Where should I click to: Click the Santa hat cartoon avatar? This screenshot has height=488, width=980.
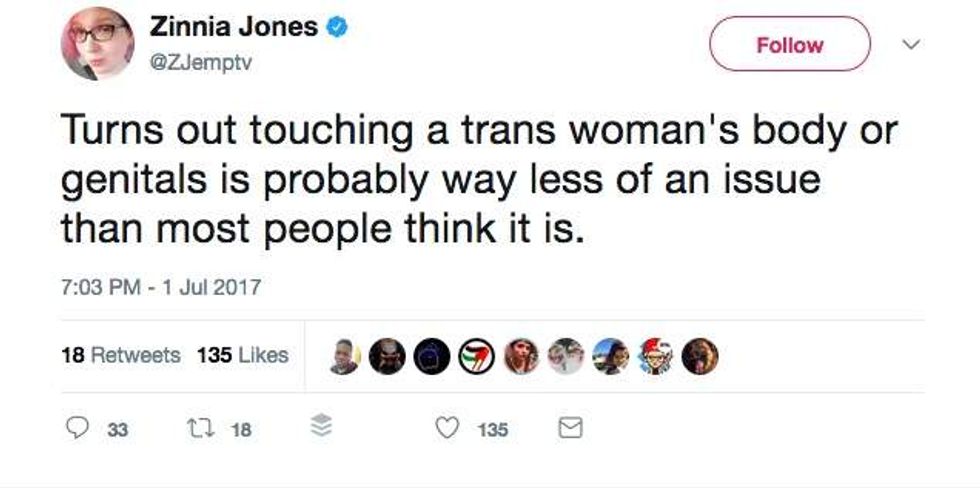point(656,356)
